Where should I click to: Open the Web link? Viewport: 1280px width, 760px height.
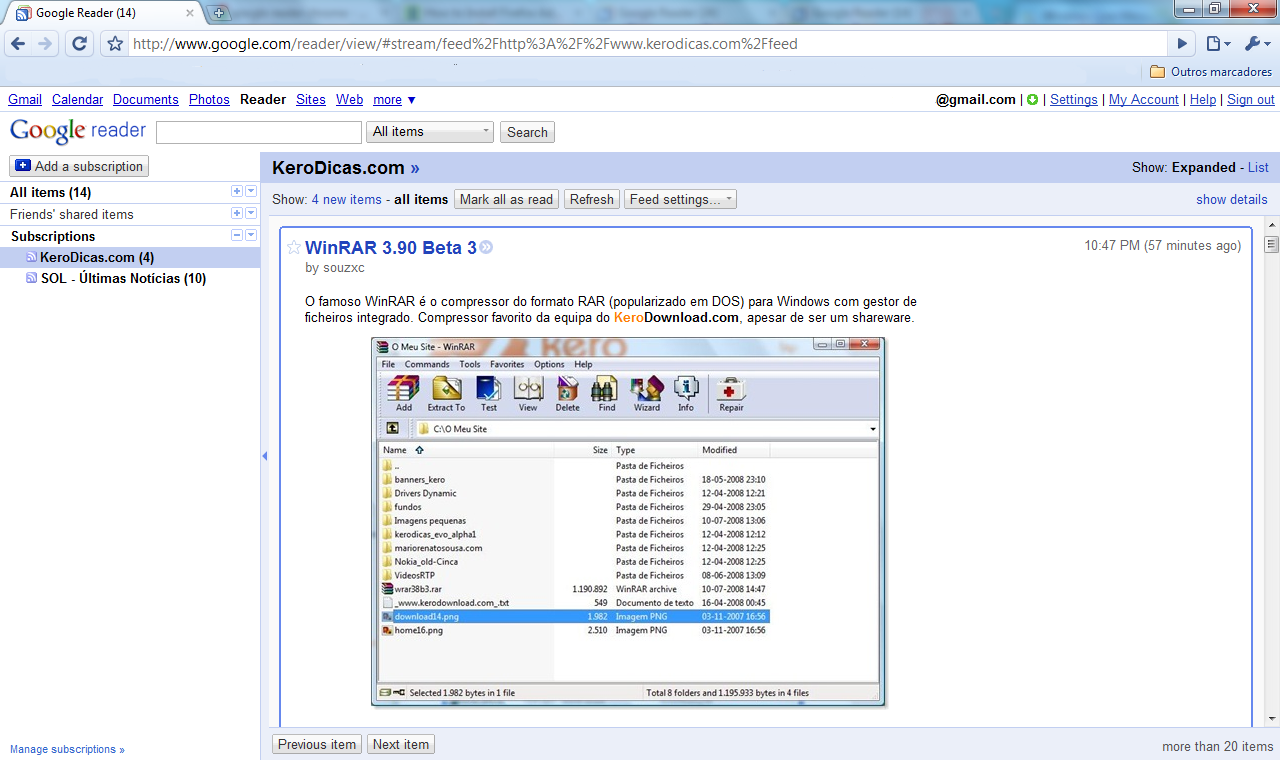point(349,100)
